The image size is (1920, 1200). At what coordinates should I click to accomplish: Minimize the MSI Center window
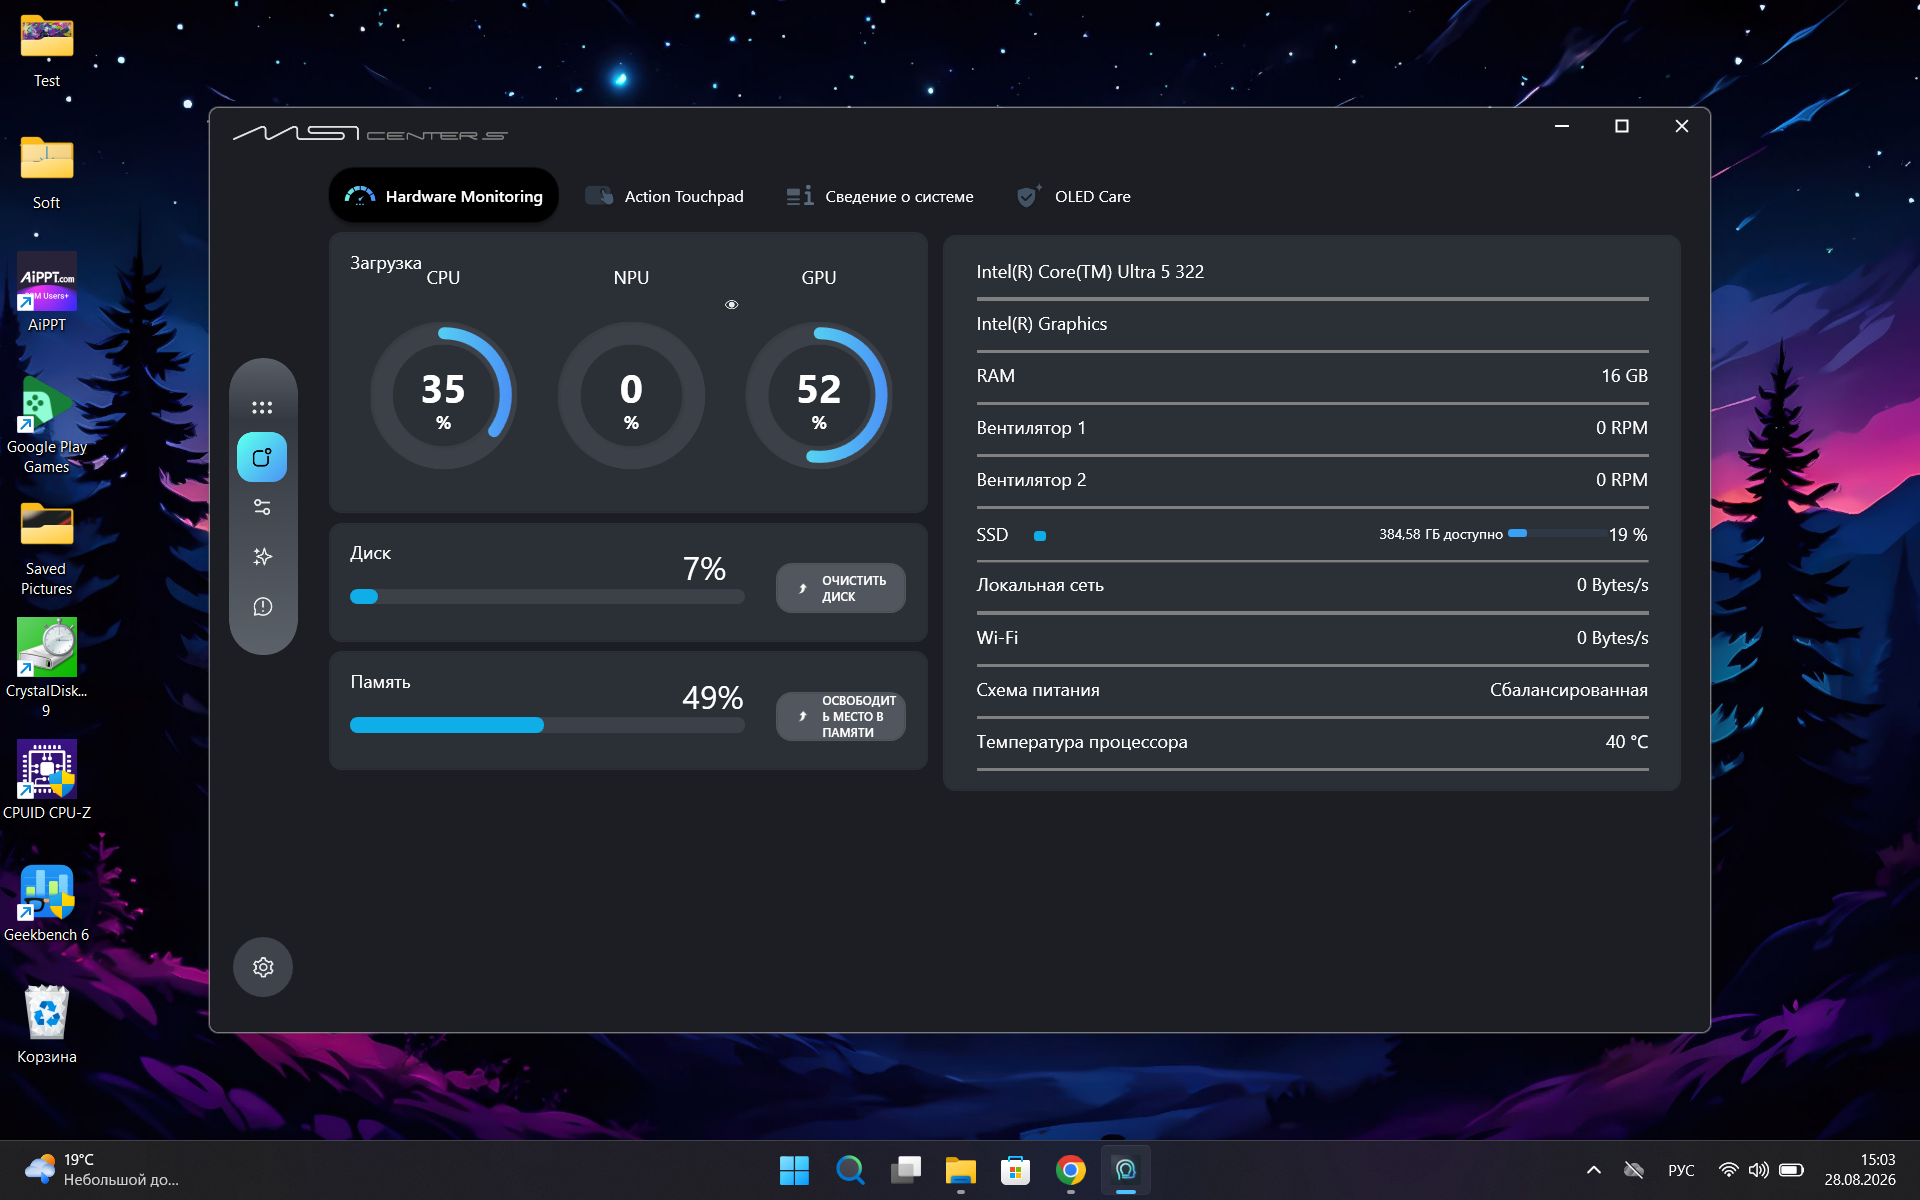(x=1562, y=126)
